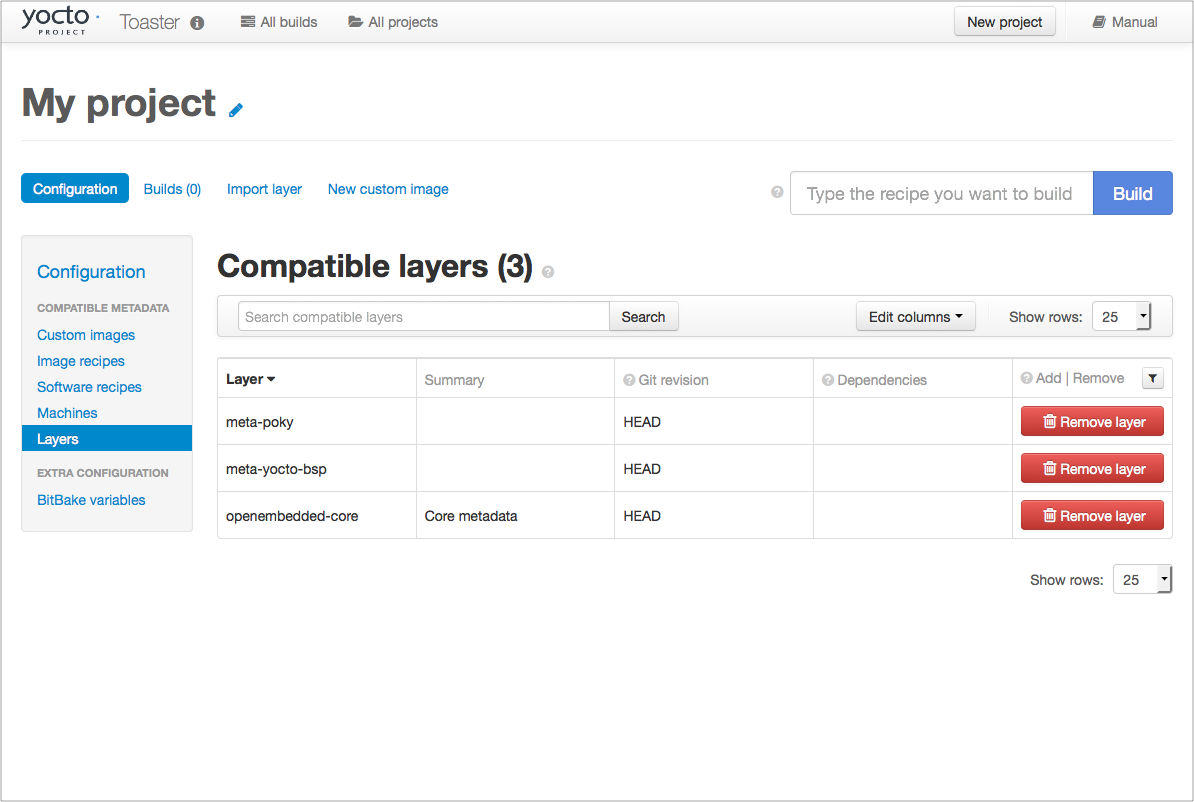Open the Import layer tab
Image resolution: width=1194 pixels, height=802 pixels.
click(264, 189)
